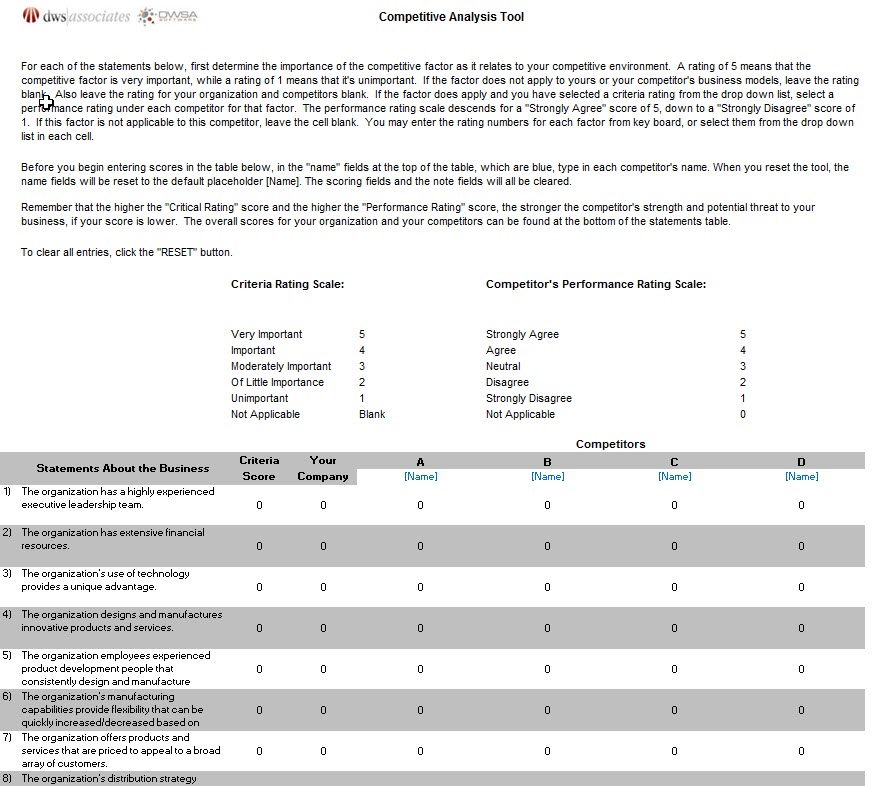Select Competitor A cell for financial resources row
This screenshot has height=786, width=876.
pyautogui.click(x=421, y=546)
